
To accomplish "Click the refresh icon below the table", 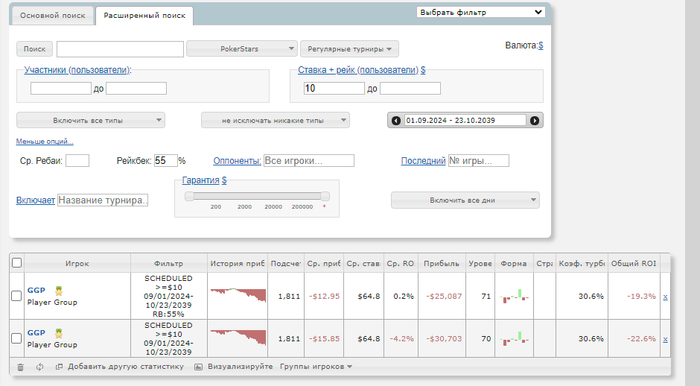I will (x=40, y=367).
